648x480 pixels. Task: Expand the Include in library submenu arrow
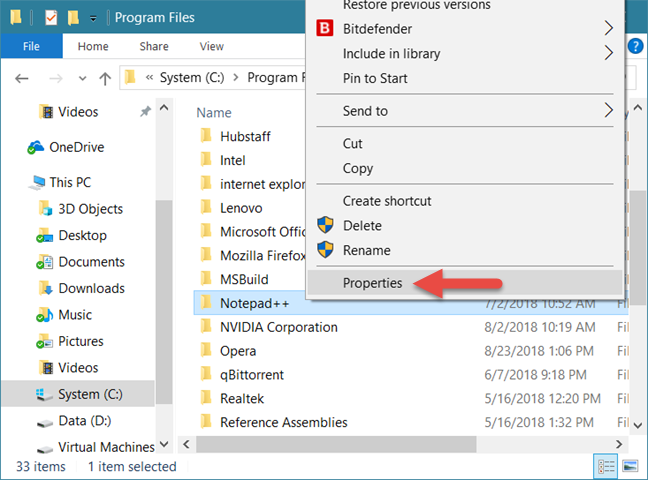tap(608, 53)
